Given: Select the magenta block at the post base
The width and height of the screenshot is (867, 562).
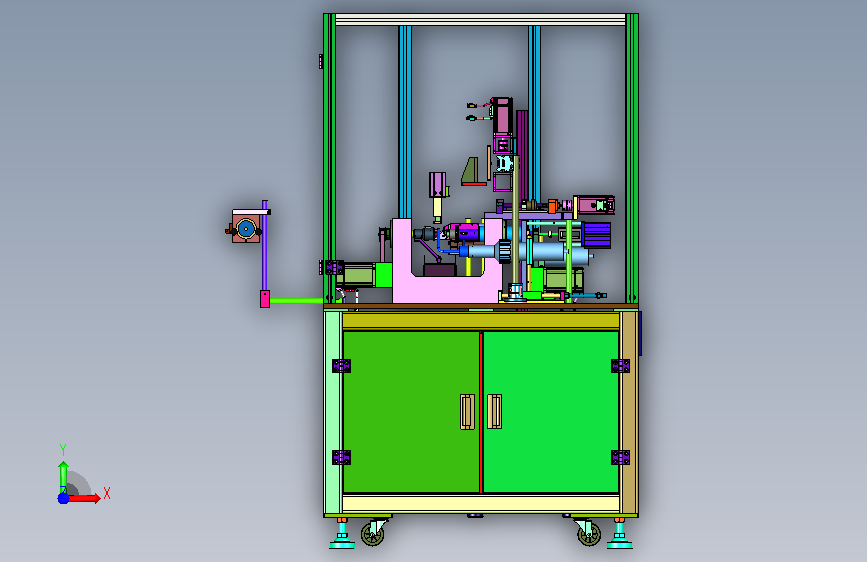Looking at the screenshot, I should (265, 299).
